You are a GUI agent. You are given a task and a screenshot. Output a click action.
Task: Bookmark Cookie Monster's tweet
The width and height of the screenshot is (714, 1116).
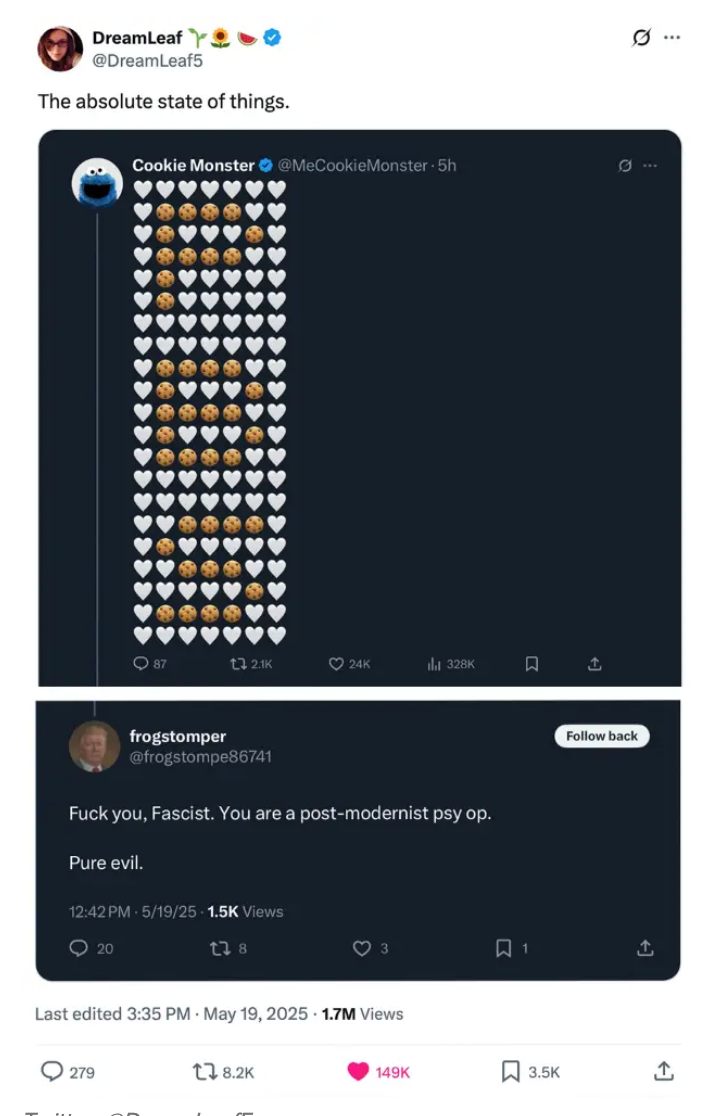(x=532, y=663)
